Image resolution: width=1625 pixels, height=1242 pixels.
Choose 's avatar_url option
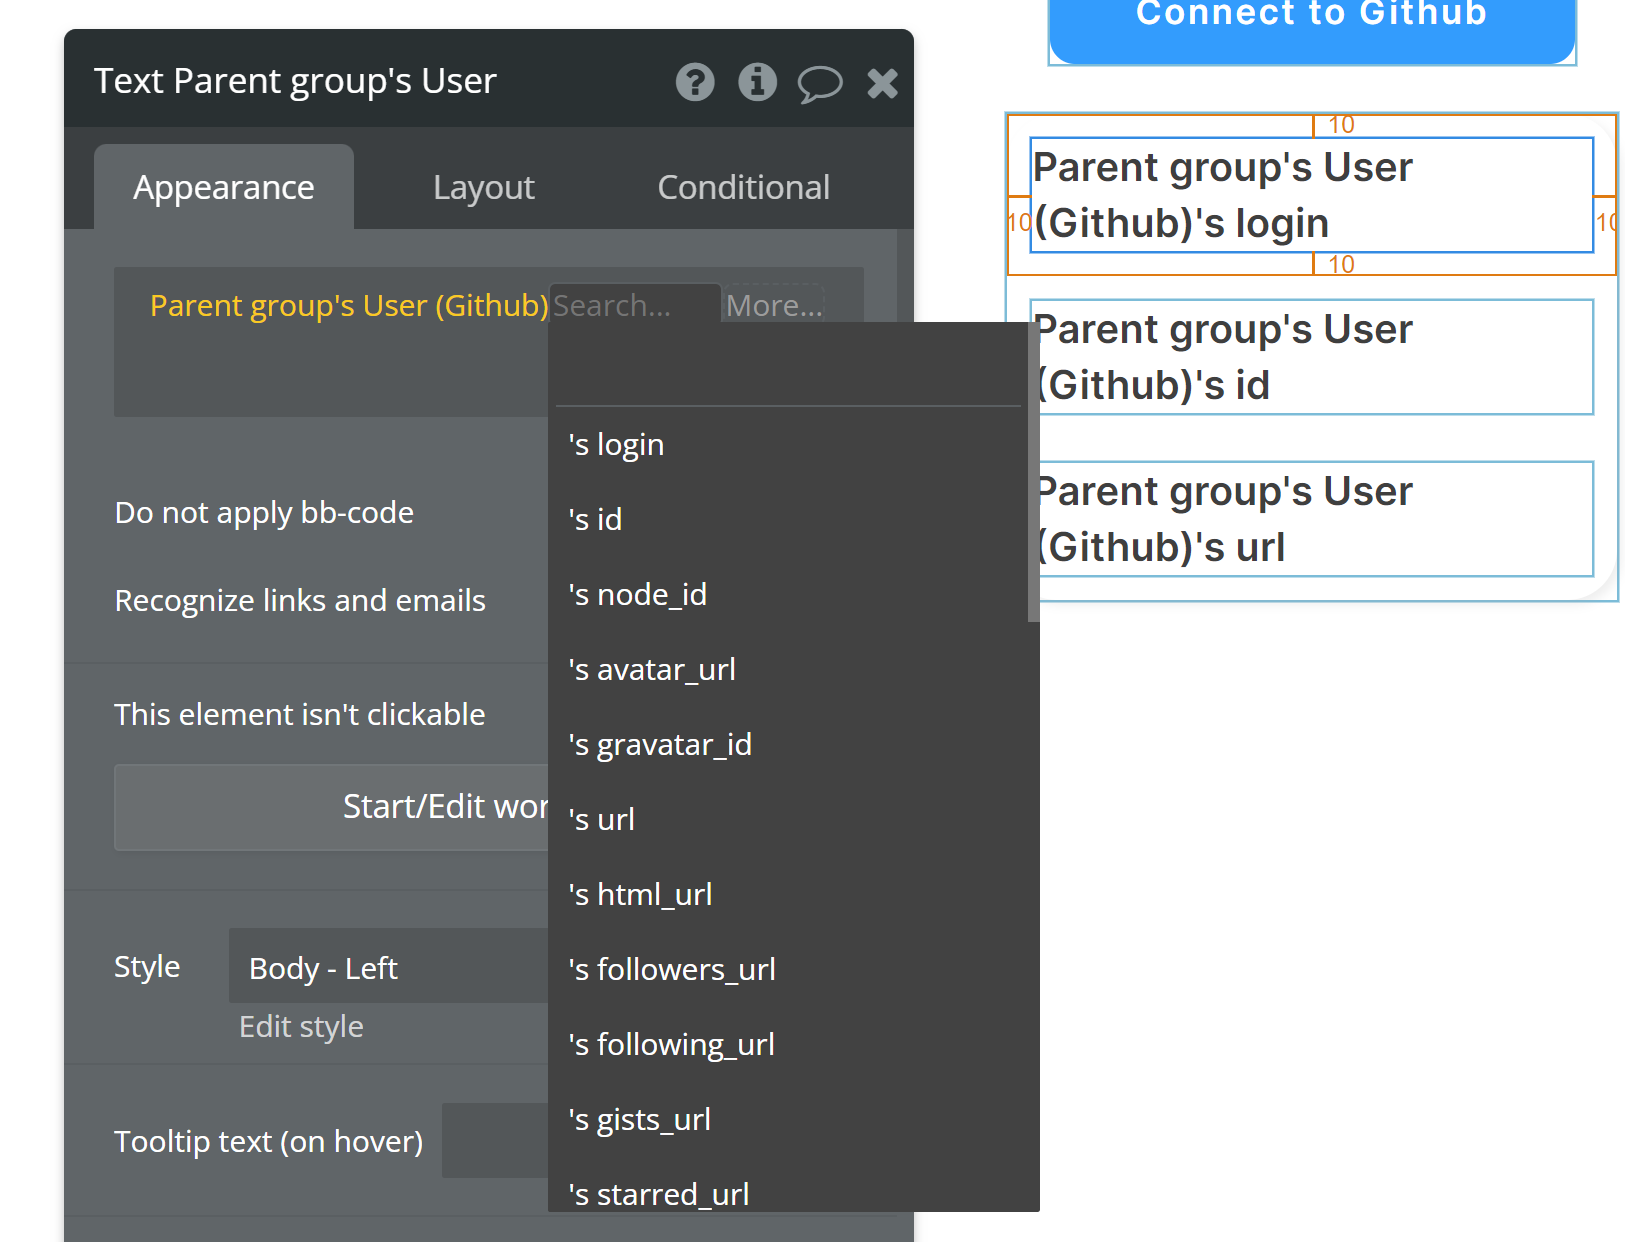coord(788,669)
